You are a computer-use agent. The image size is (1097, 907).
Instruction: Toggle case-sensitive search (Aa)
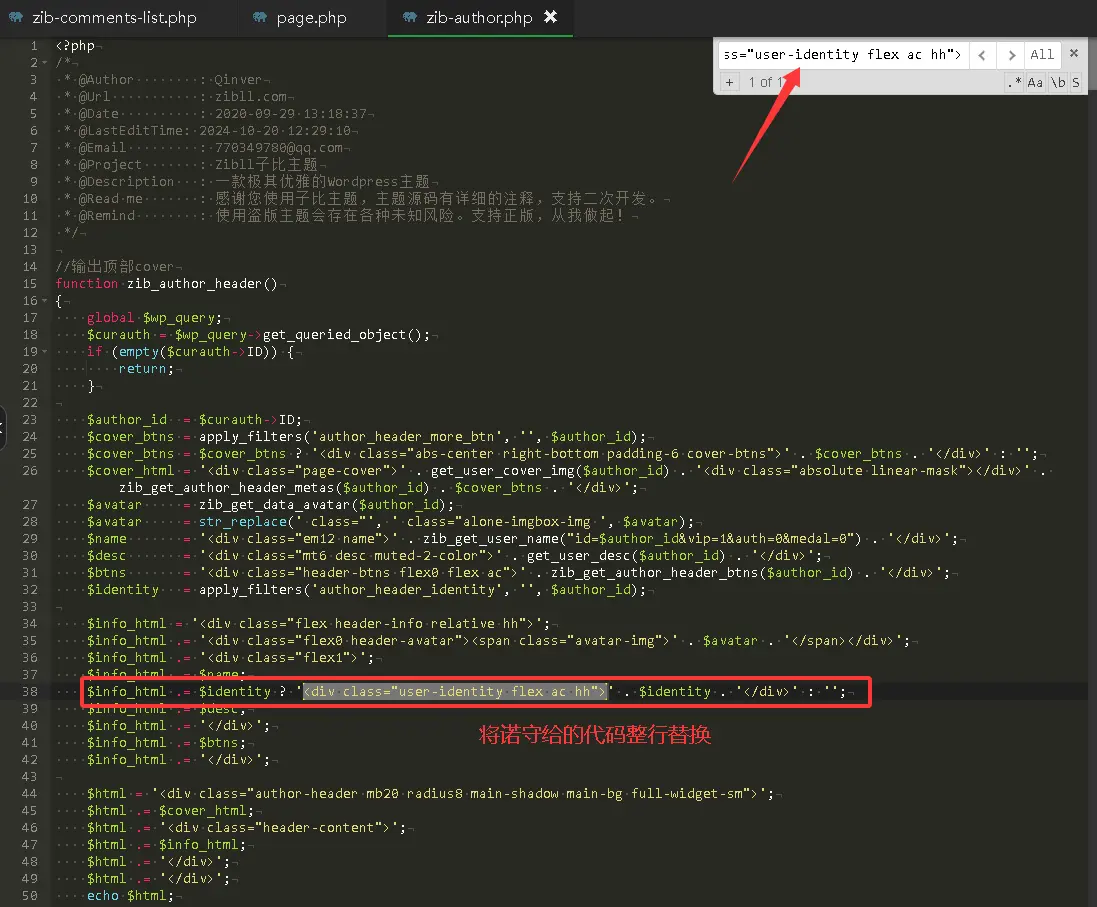(x=1036, y=82)
